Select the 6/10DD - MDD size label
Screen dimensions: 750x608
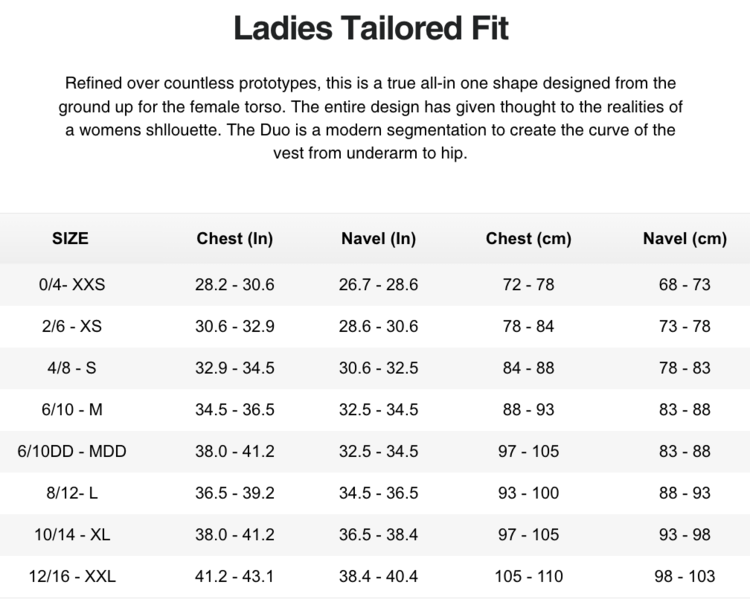[x=72, y=452]
